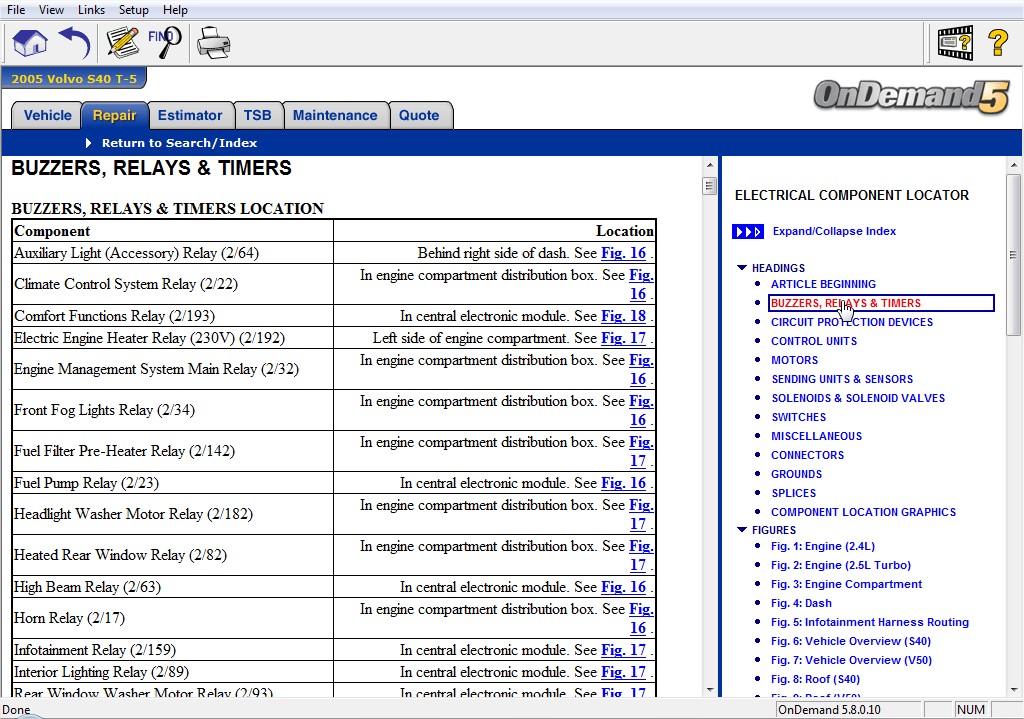
Task: Click the article pane scroll-up arrow
Action: [710, 165]
